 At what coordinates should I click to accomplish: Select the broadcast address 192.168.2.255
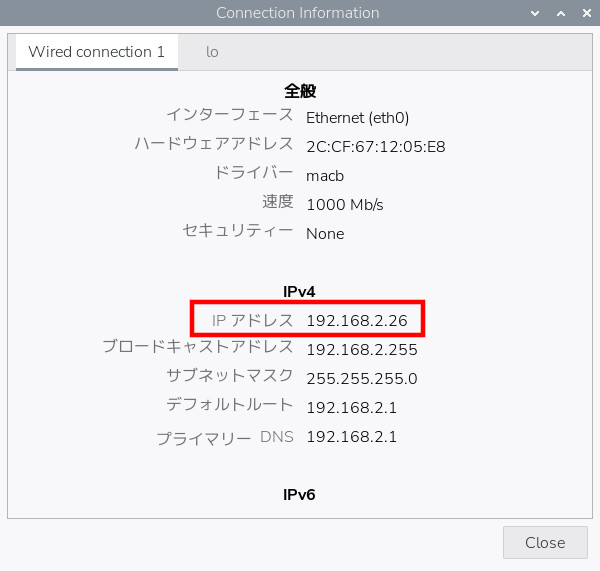point(361,350)
